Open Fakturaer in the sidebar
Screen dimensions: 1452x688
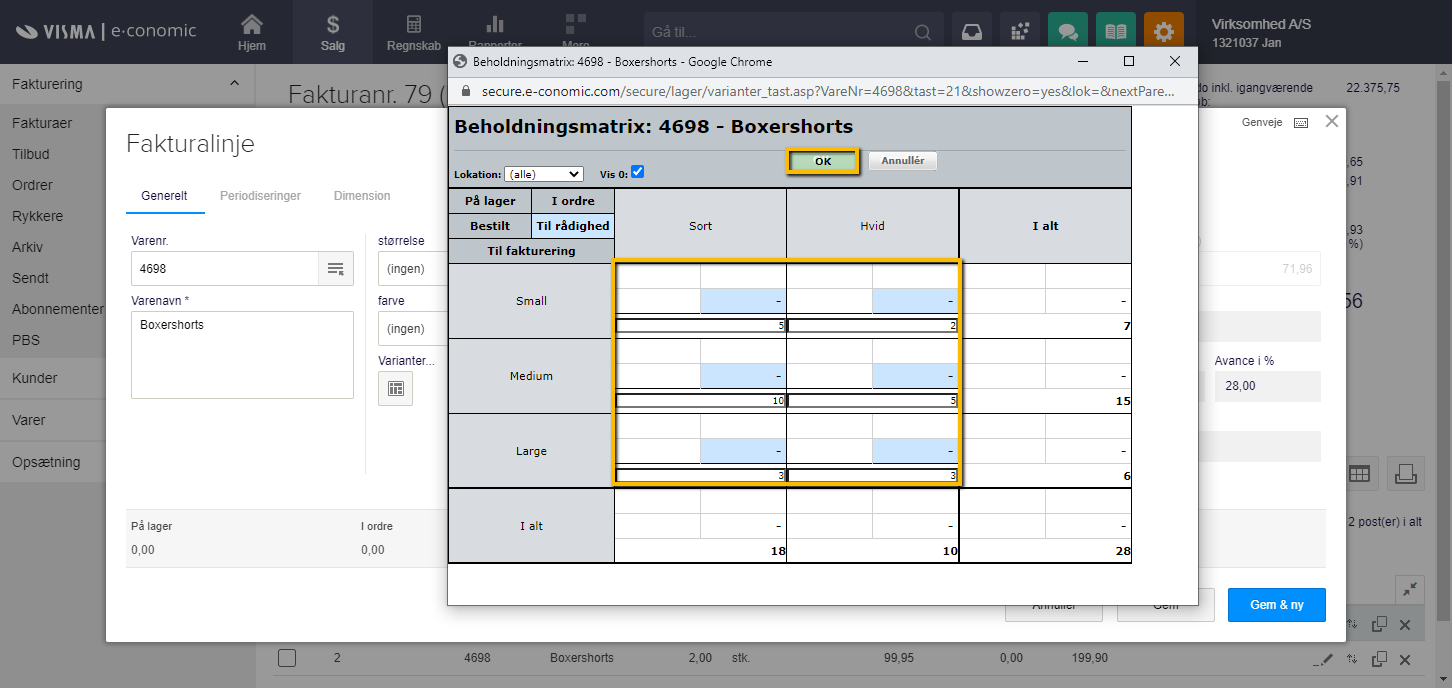coord(42,123)
